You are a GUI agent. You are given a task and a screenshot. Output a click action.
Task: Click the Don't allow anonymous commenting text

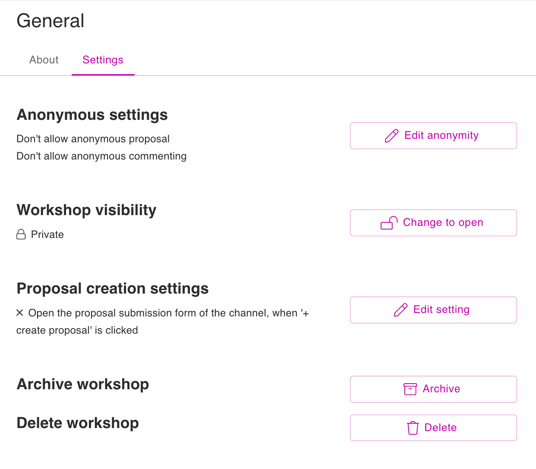click(x=102, y=156)
